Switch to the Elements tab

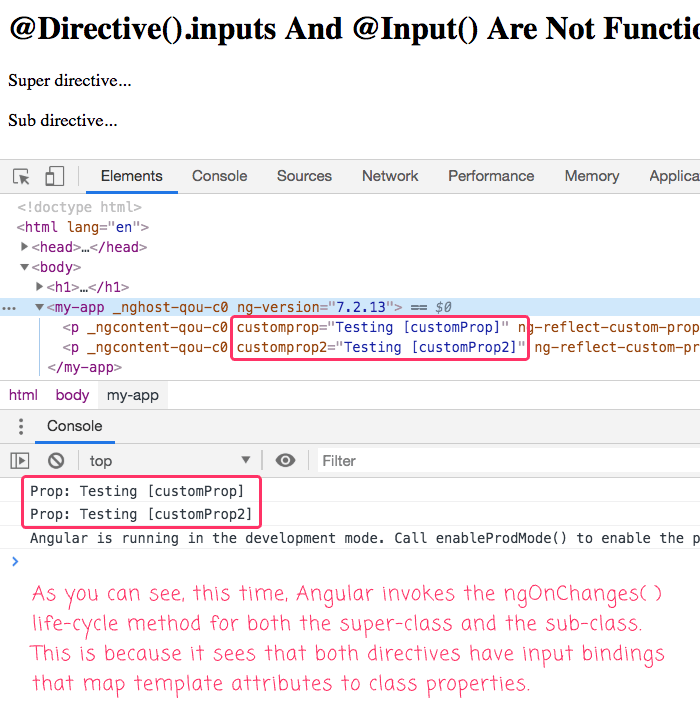[x=132, y=176]
